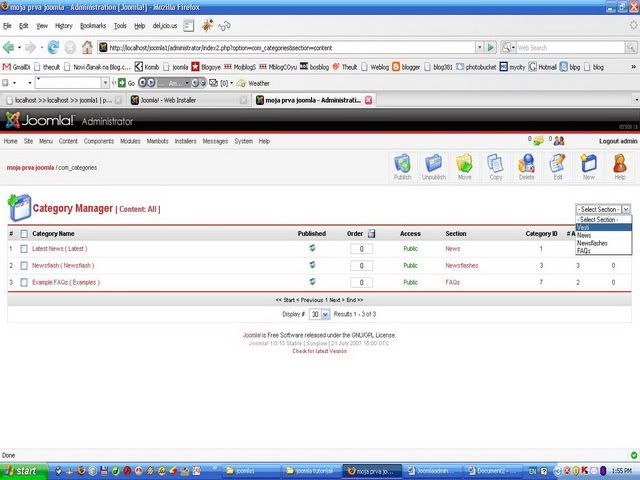Click the logged-in users icon

point(559,141)
